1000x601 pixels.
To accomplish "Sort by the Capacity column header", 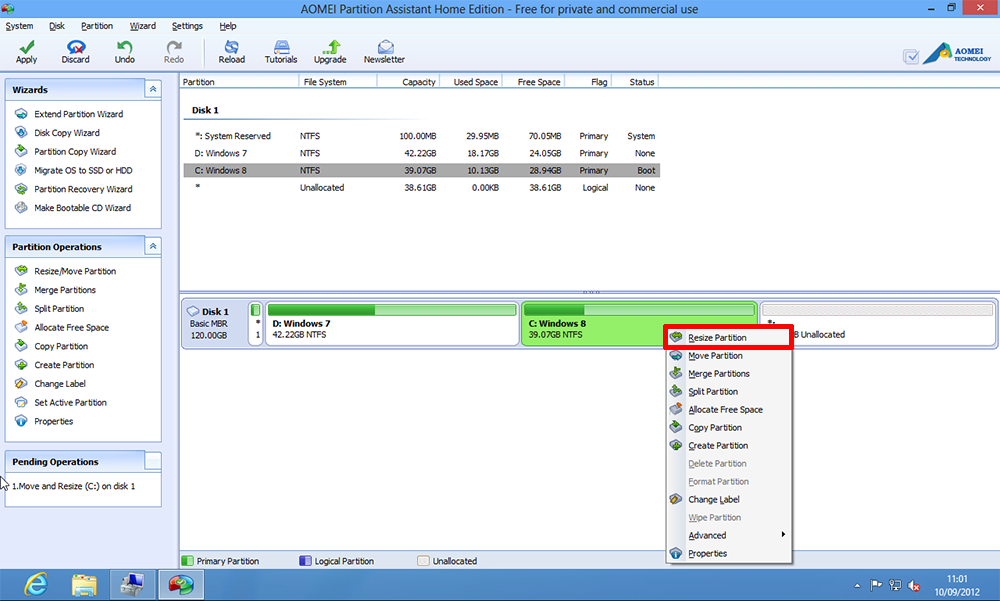I will 408,82.
